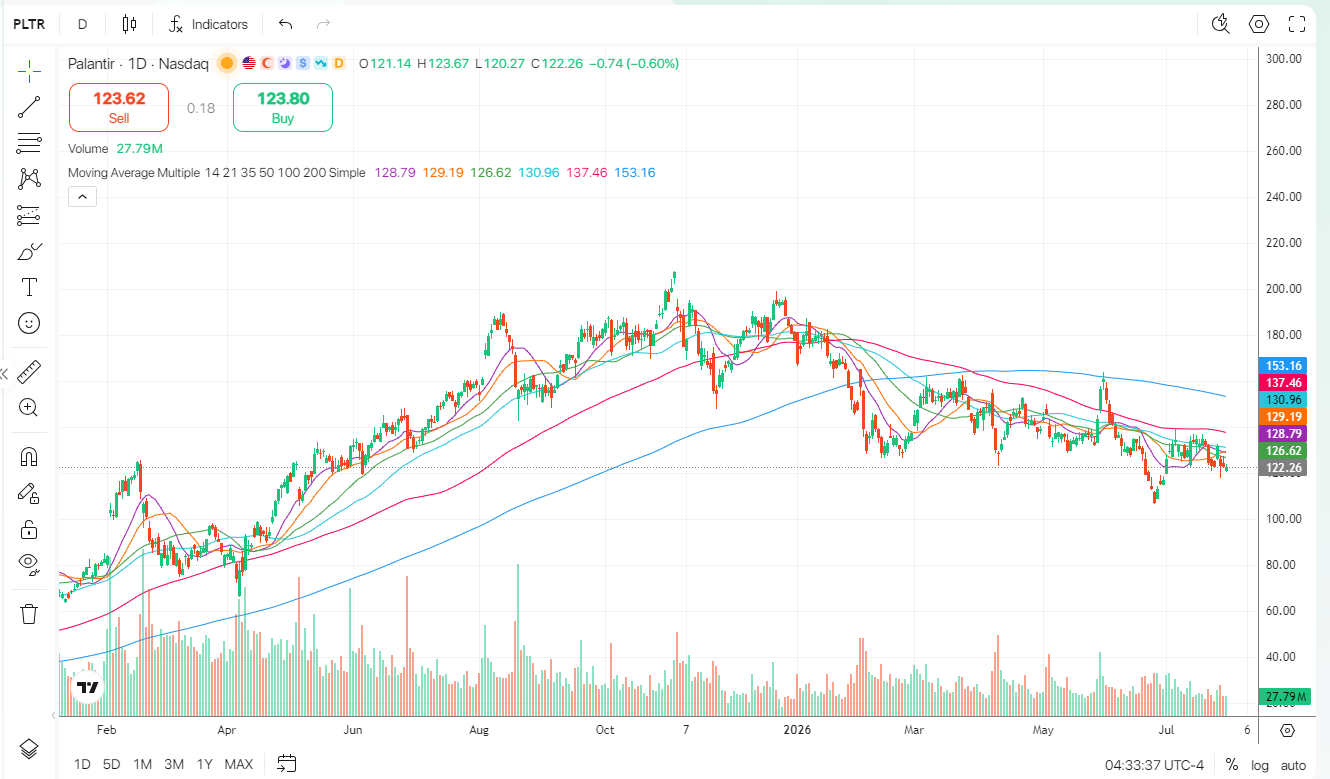Open the forecasting and position tools

pyautogui.click(x=29, y=215)
